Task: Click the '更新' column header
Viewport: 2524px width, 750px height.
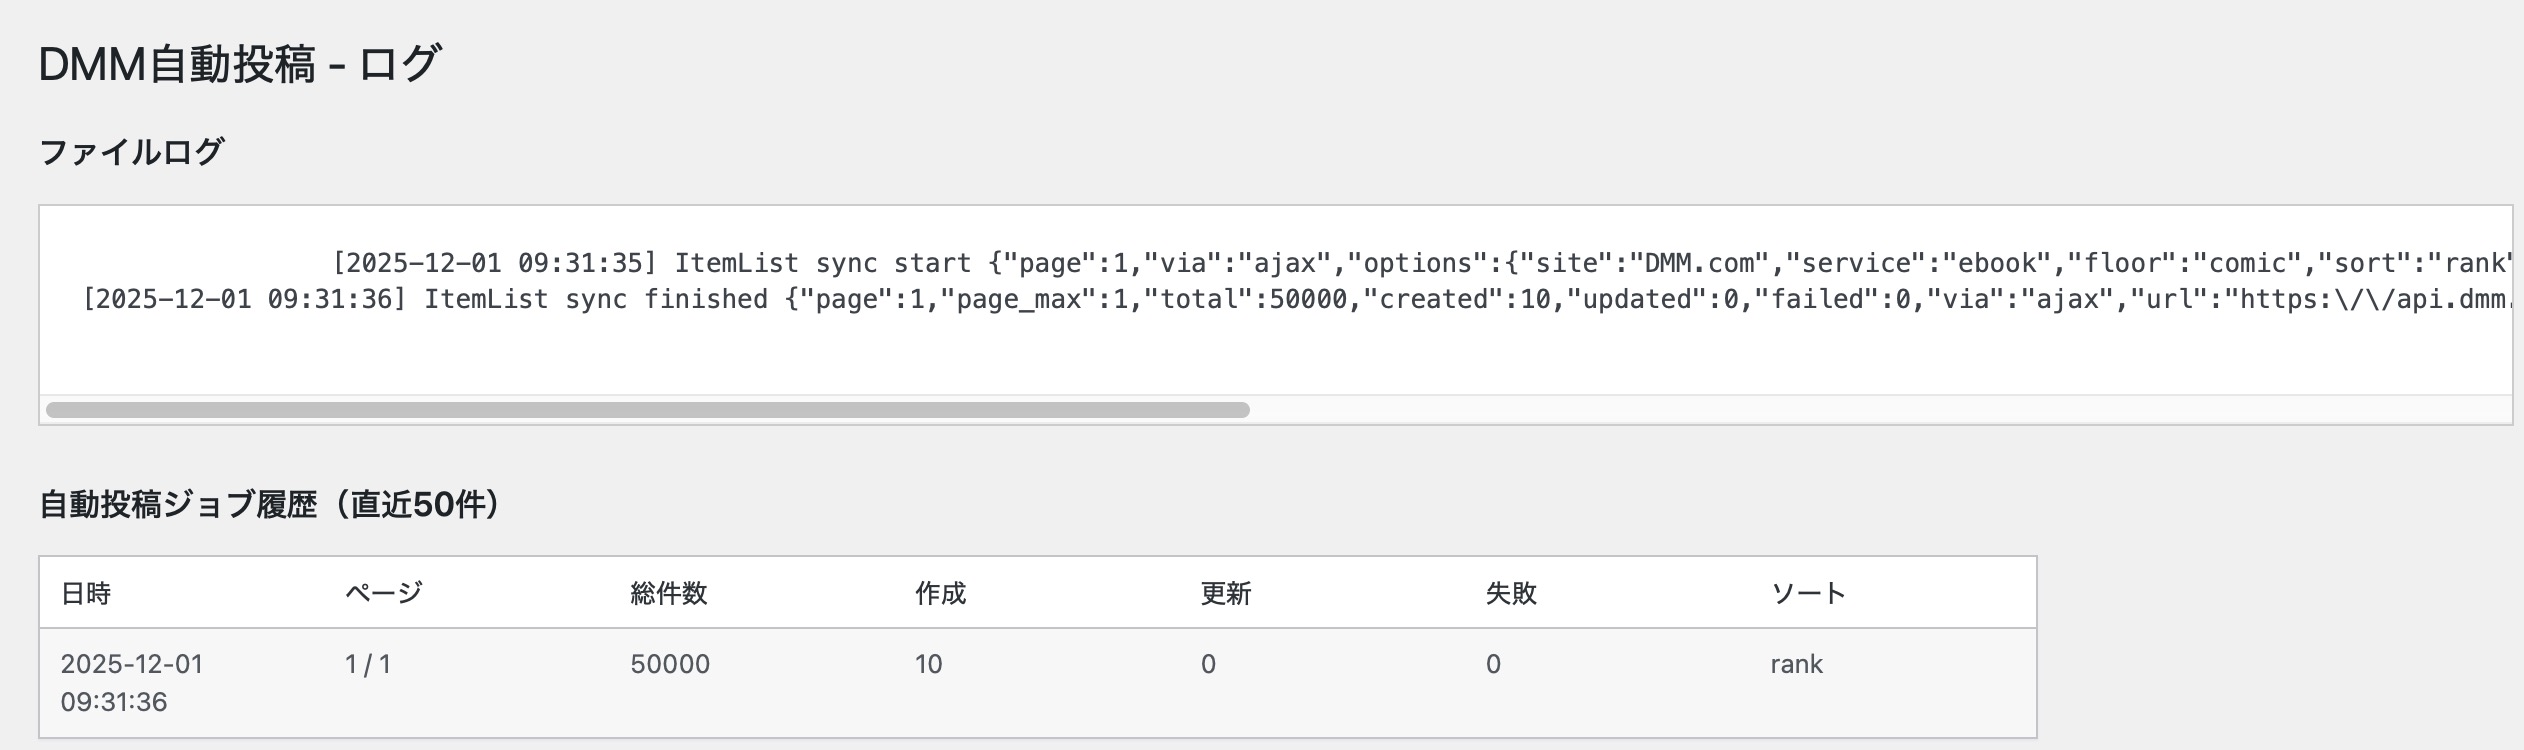Action: coord(1226,594)
